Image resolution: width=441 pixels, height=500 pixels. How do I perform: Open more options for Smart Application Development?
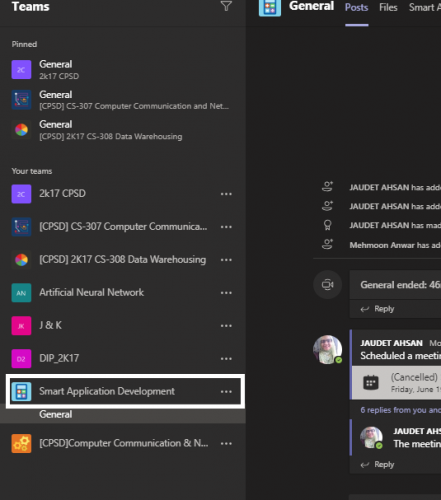226,392
